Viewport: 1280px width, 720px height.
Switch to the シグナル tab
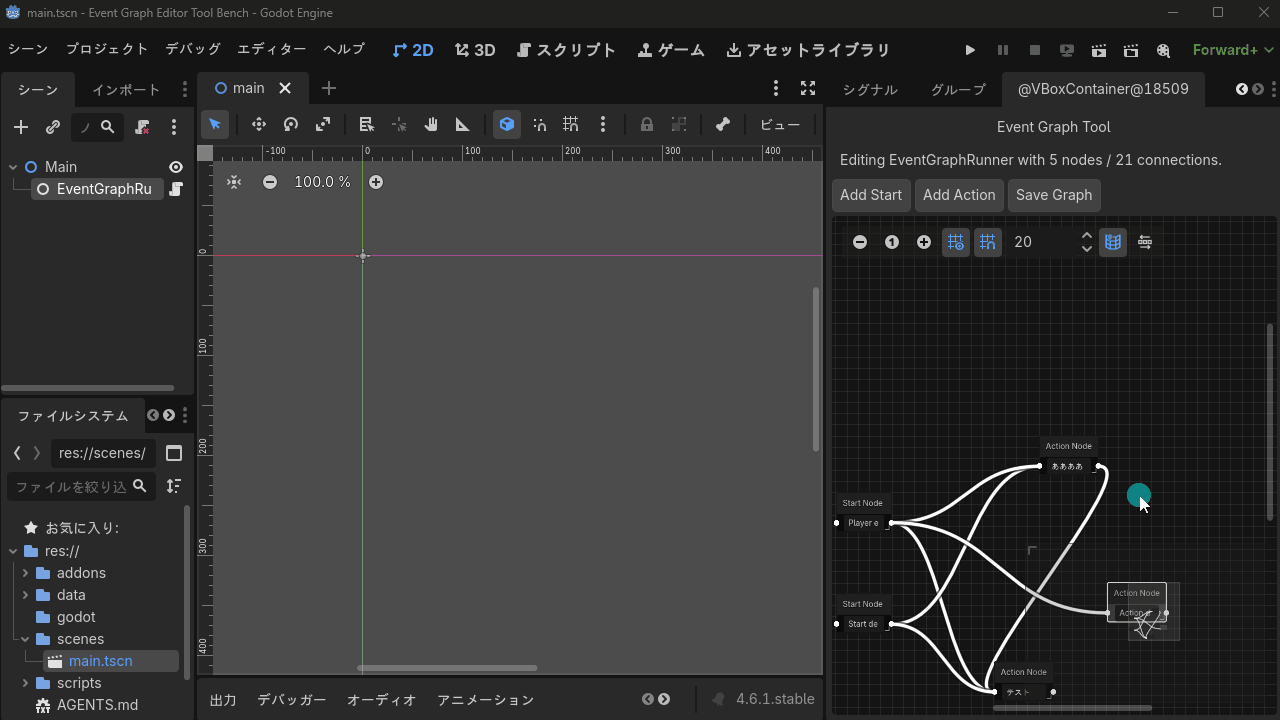(869, 89)
